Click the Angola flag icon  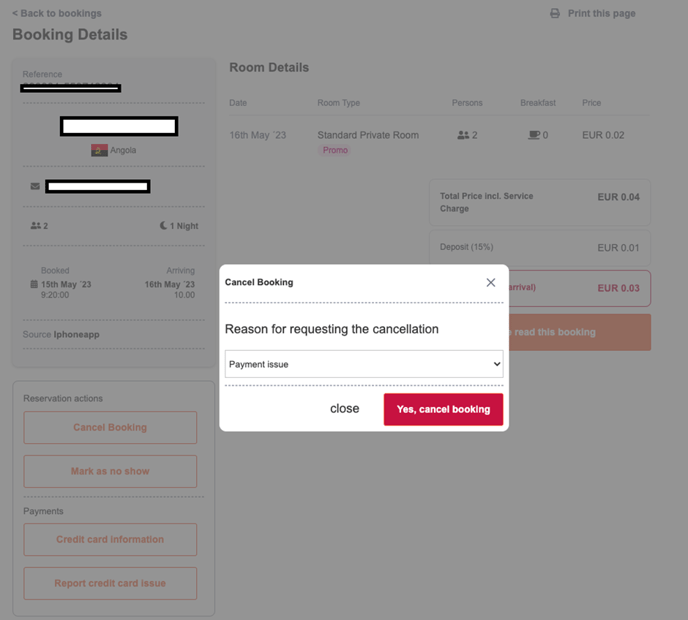(x=99, y=151)
